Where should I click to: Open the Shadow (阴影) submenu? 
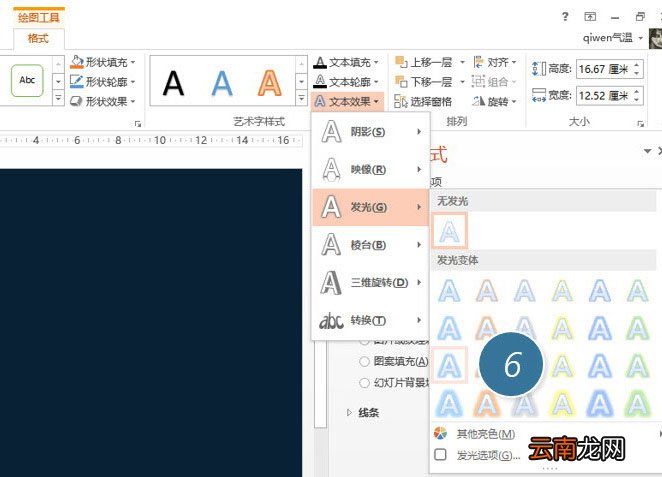click(370, 132)
